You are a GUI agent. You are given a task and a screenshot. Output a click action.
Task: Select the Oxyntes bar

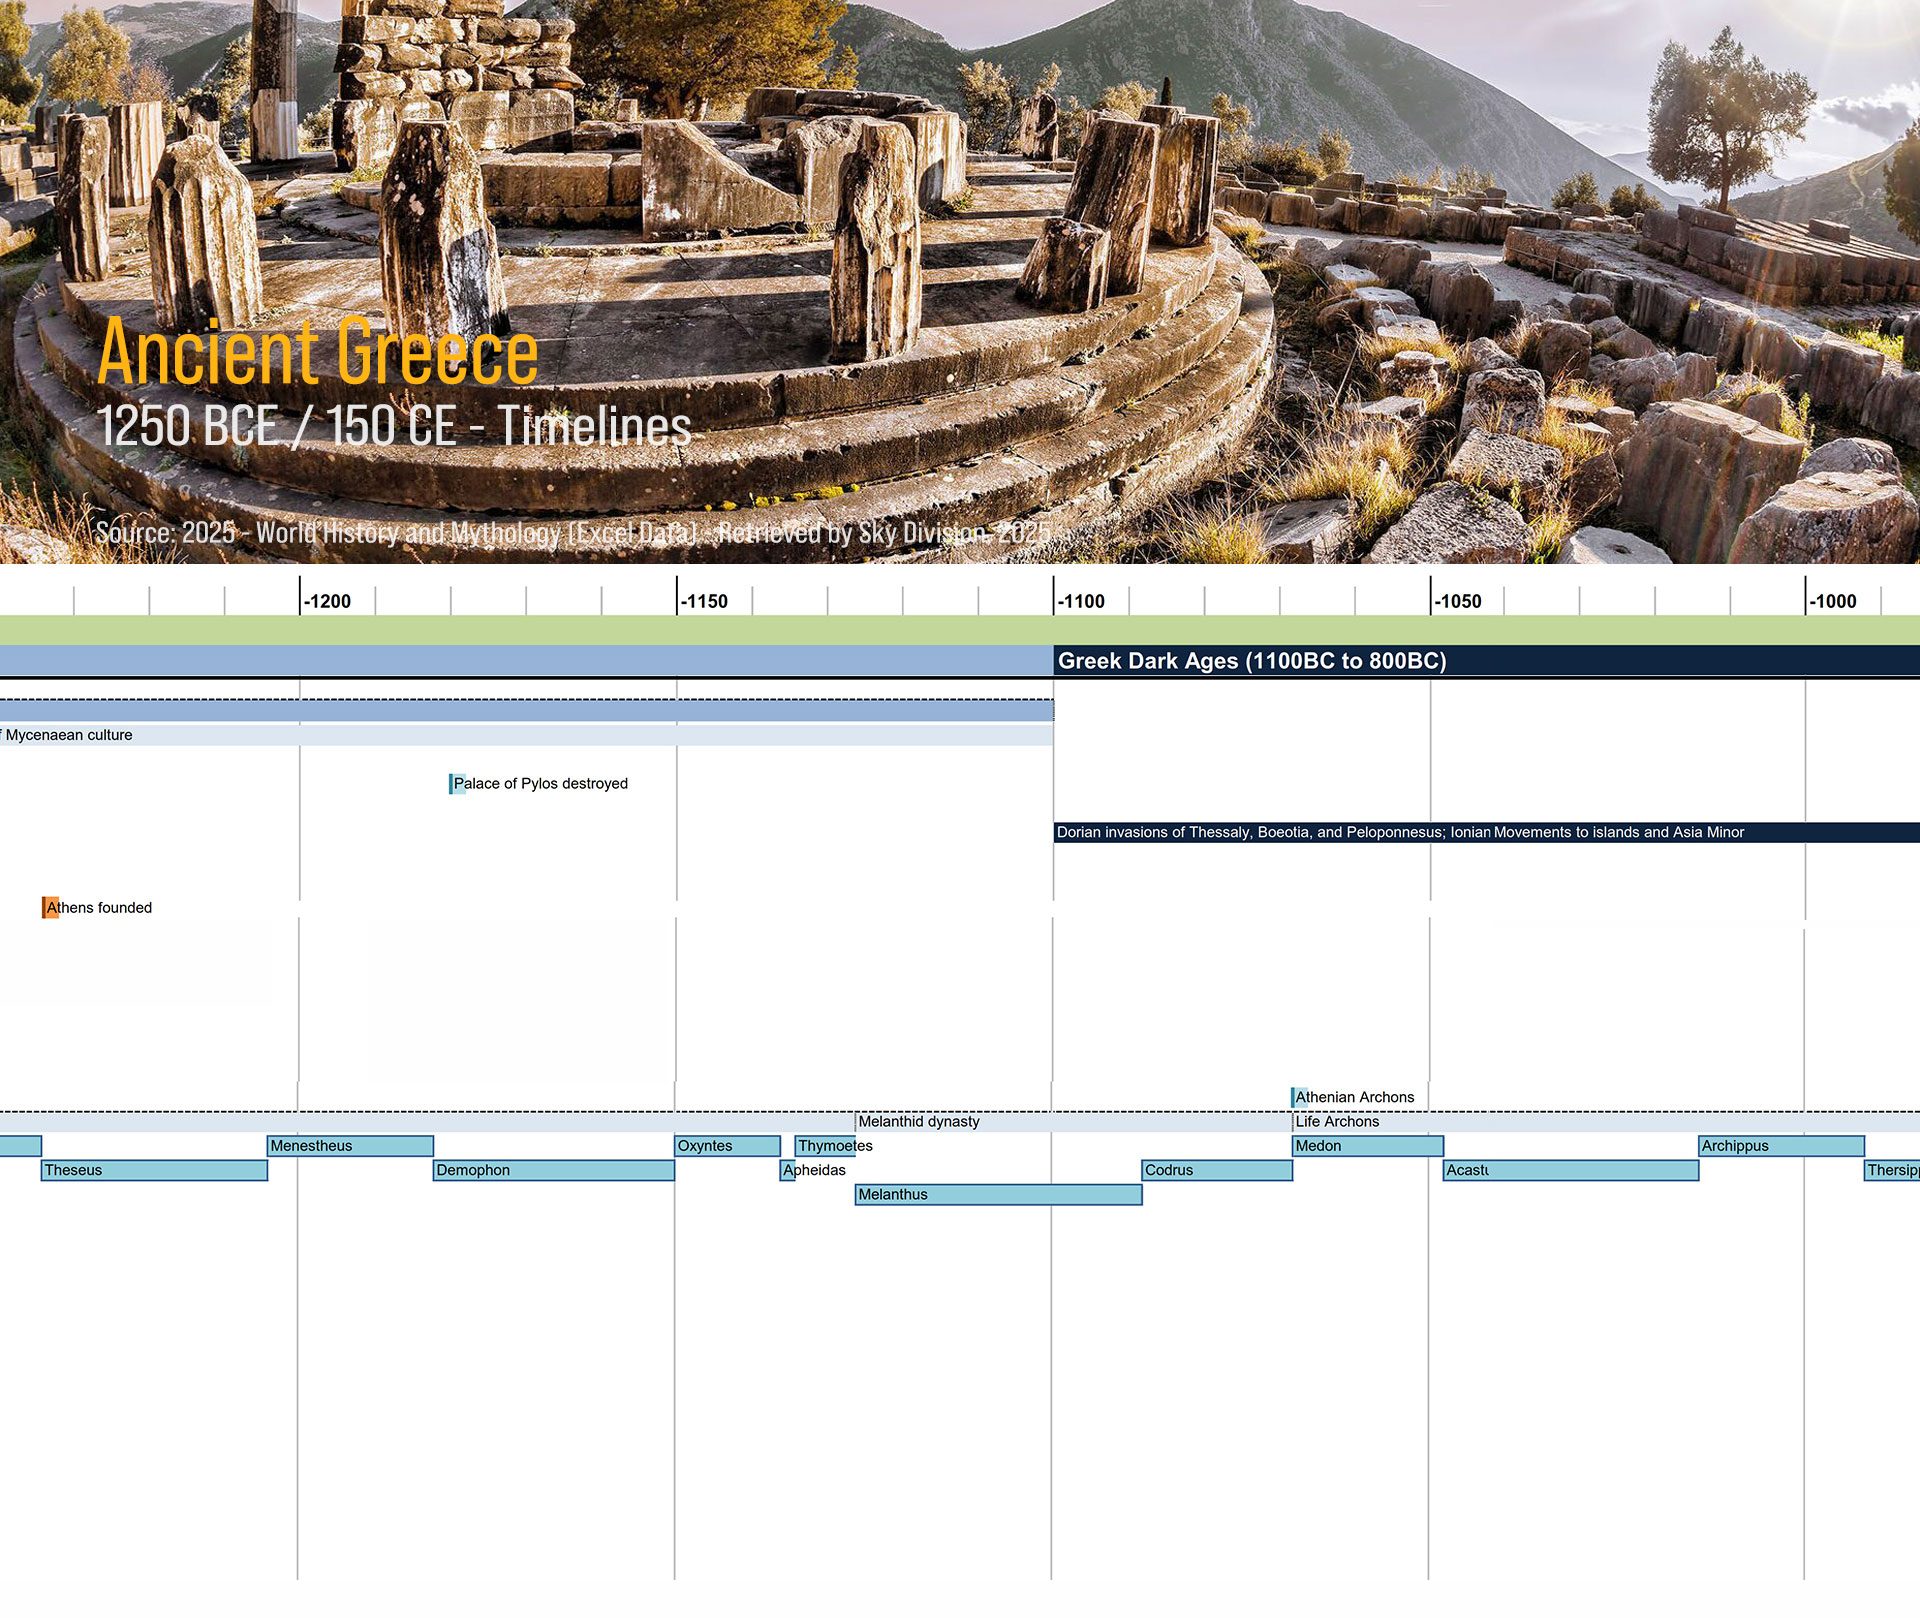click(727, 1146)
